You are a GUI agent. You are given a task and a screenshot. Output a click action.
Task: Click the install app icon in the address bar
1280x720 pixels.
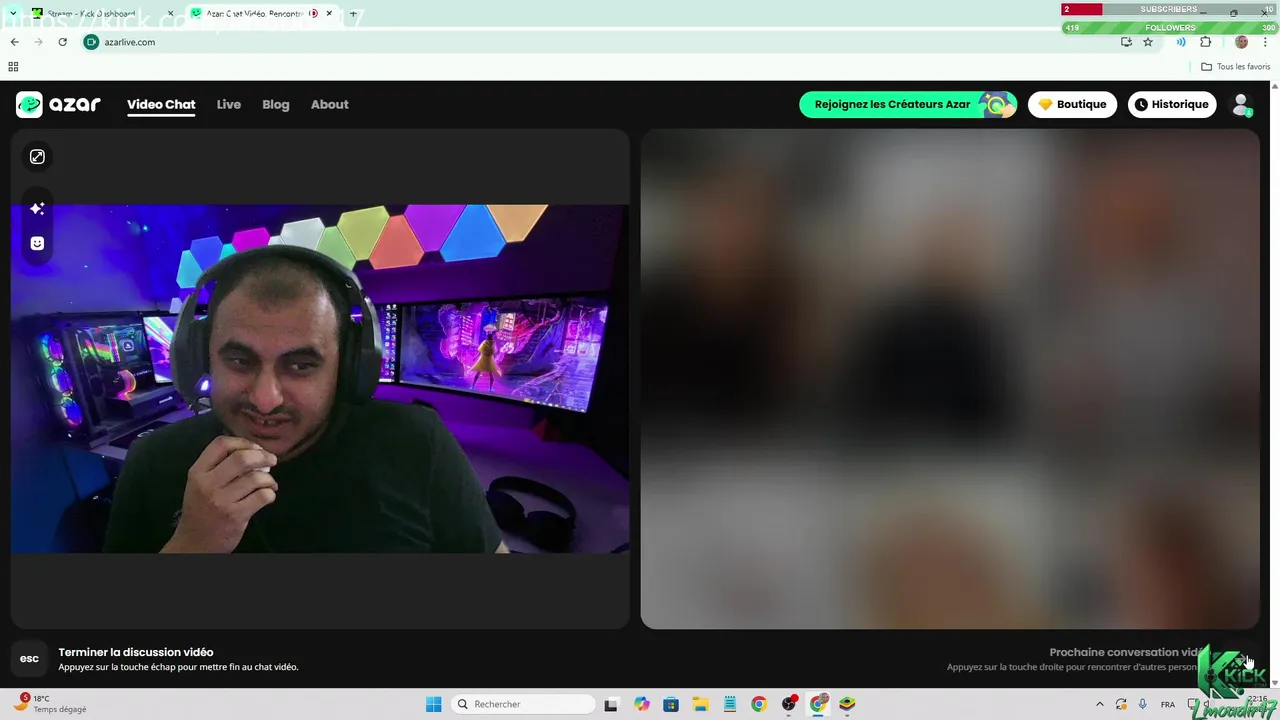(1126, 42)
